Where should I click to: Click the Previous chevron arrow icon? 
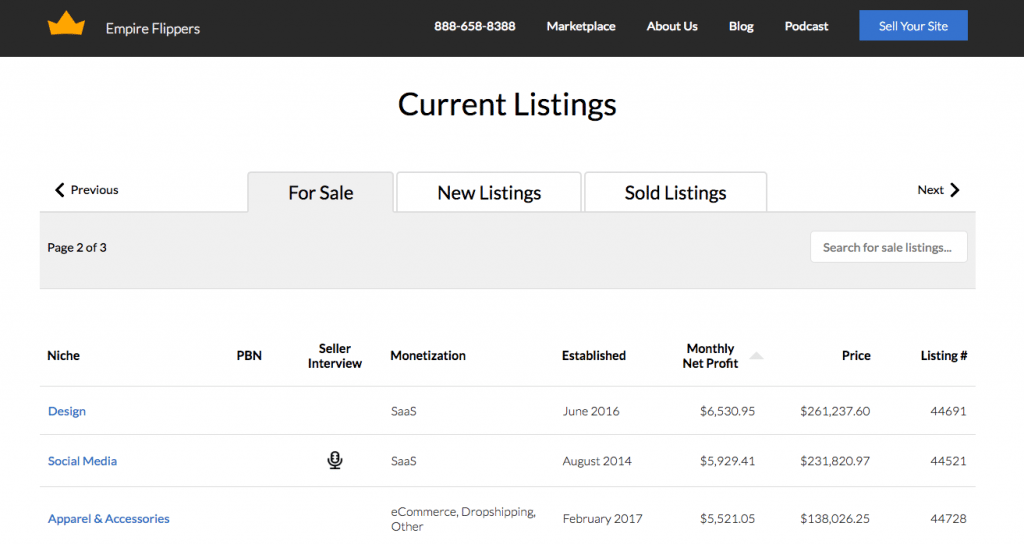pyautogui.click(x=59, y=190)
